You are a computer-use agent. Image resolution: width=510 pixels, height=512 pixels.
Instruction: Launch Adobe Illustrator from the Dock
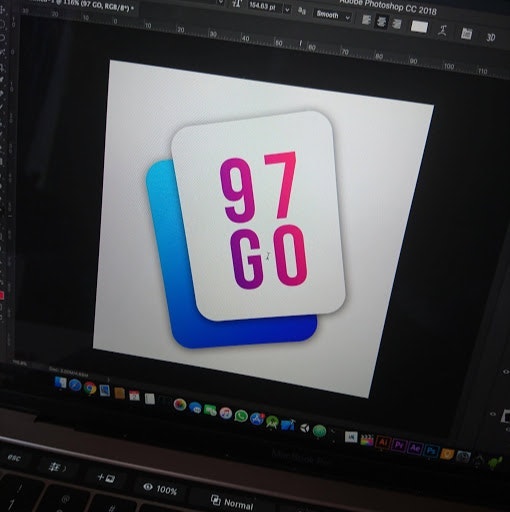[383, 442]
